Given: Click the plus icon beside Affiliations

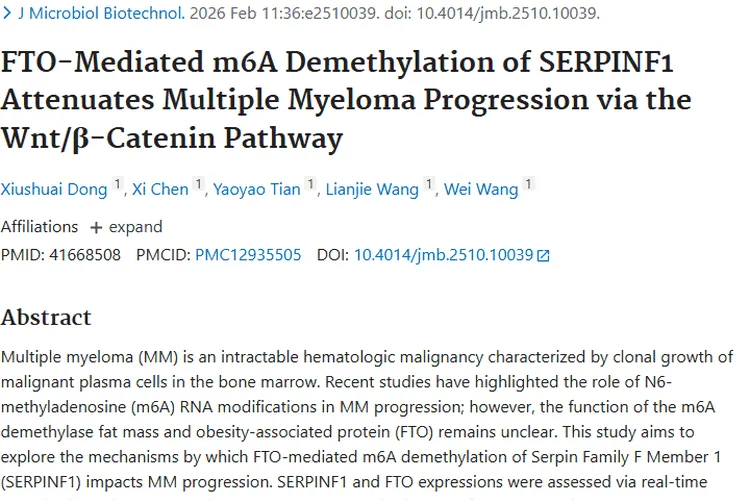Looking at the screenshot, I should click(96, 226).
